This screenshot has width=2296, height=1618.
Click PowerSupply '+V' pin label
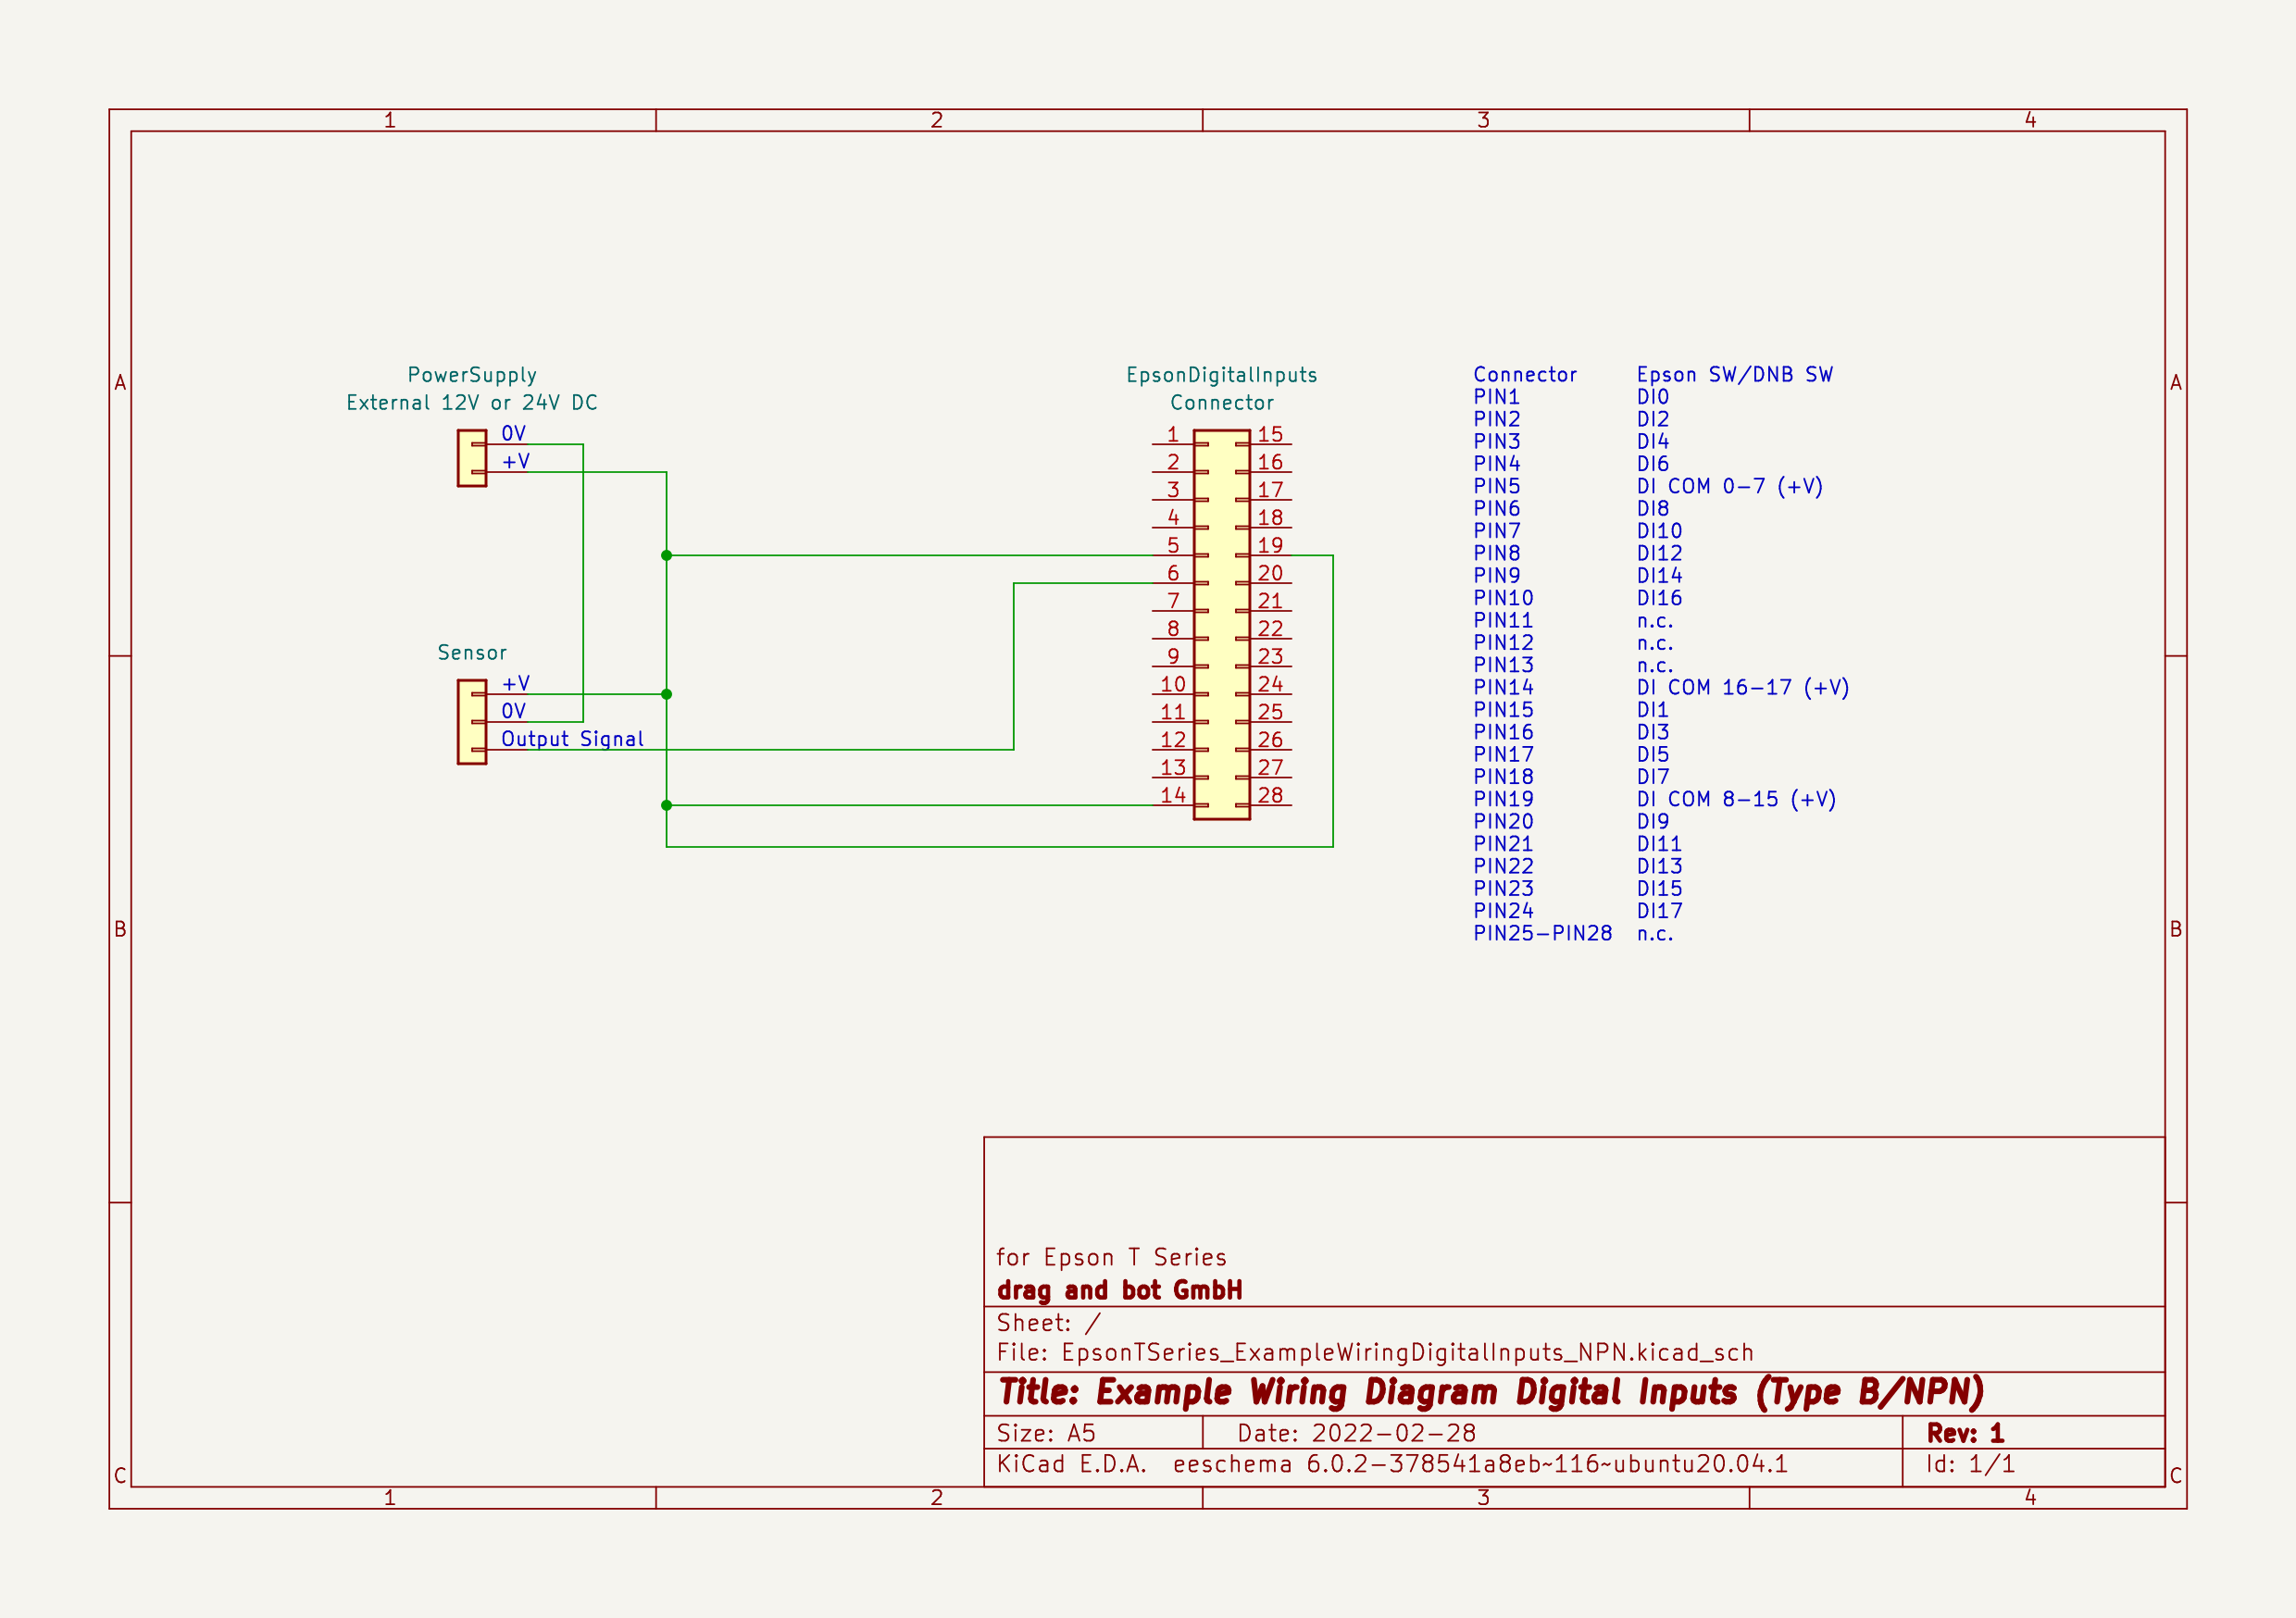point(516,461)
